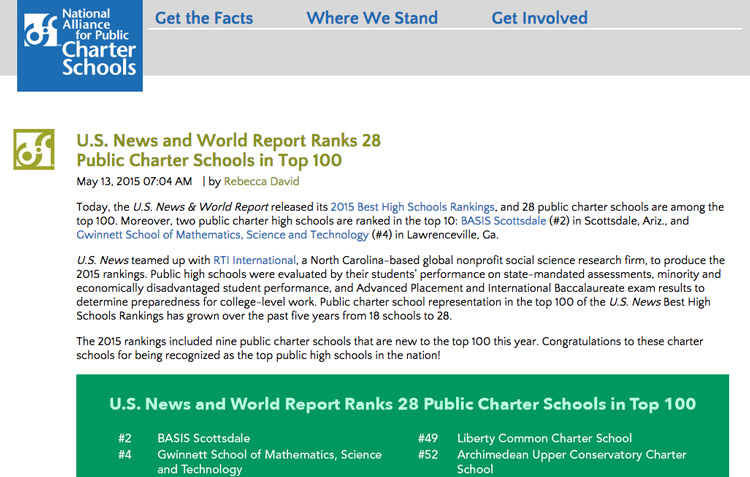750x477 pixels.
Task: Select #2 BASIS Scottsdale in green list
Action: coord(184,438)
